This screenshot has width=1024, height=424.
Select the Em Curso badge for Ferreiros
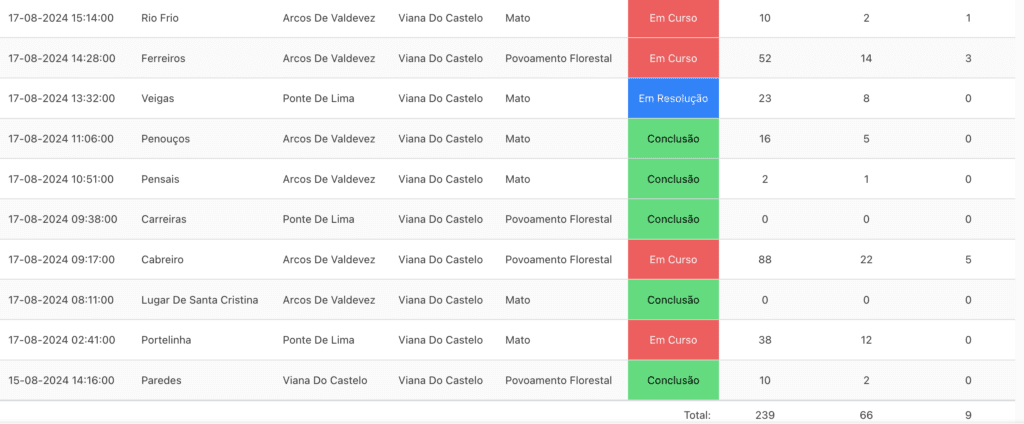click(x=673, y=58)
